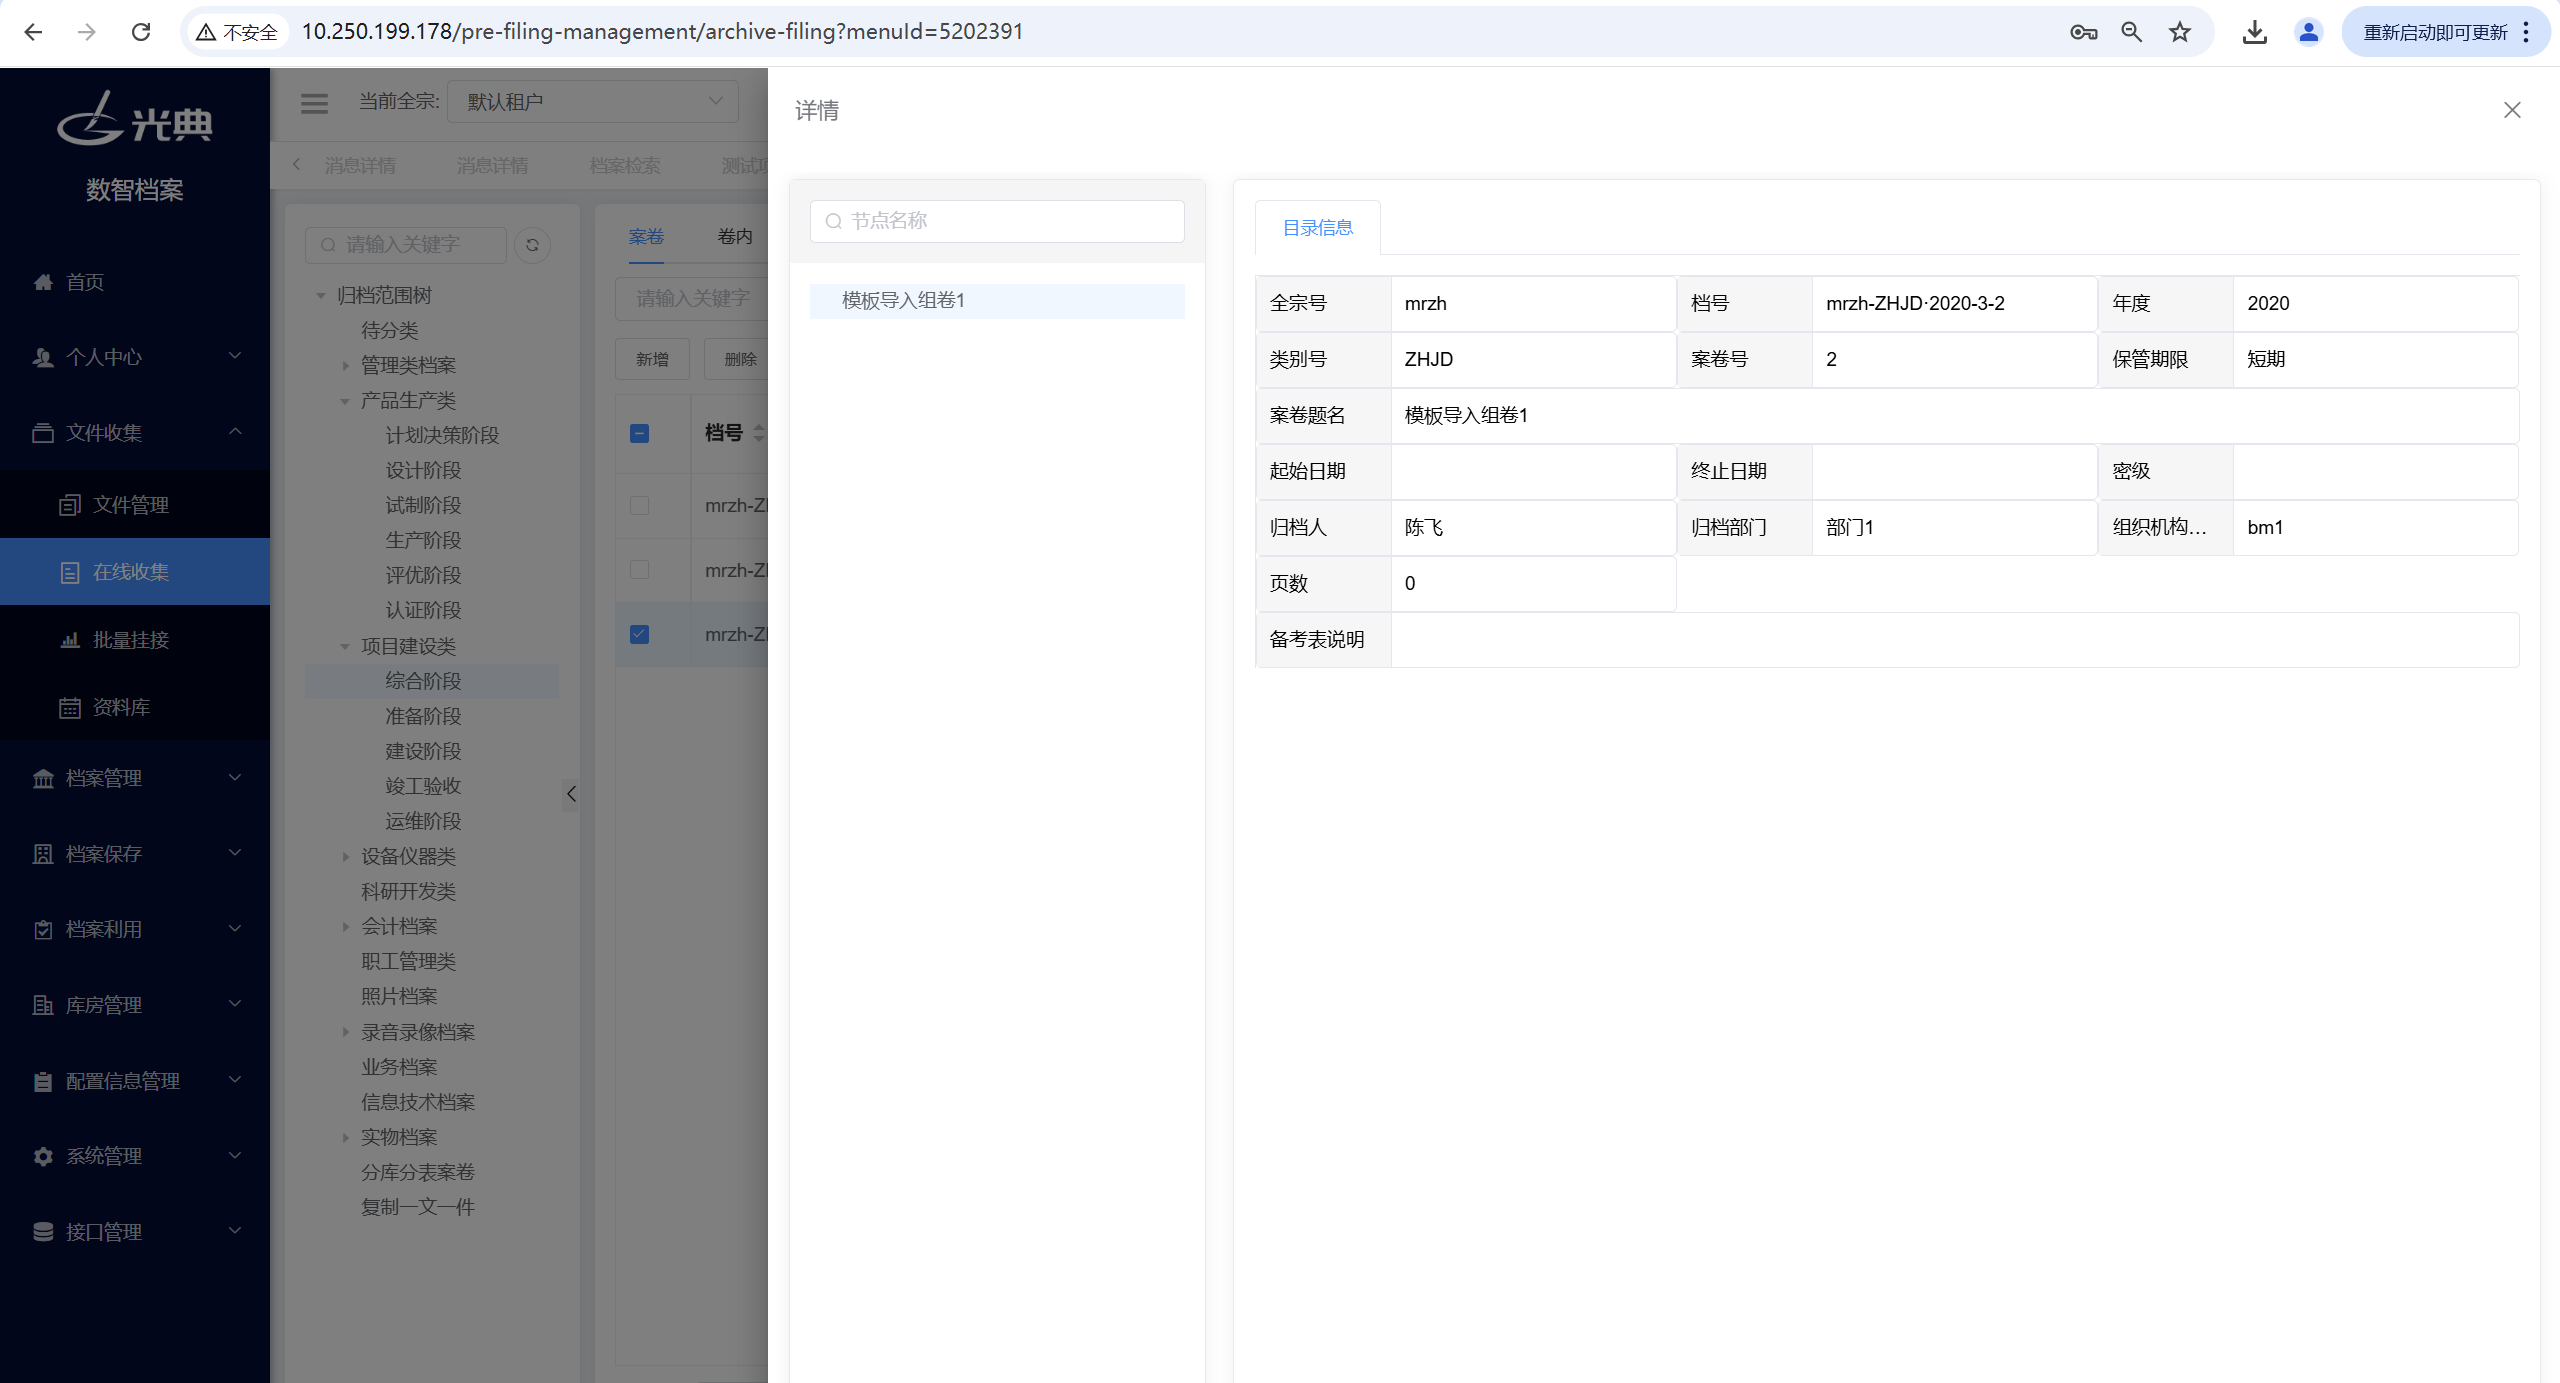Click the 文件收集 folder icon
Screen dimensions: 2560x1383
43,433
